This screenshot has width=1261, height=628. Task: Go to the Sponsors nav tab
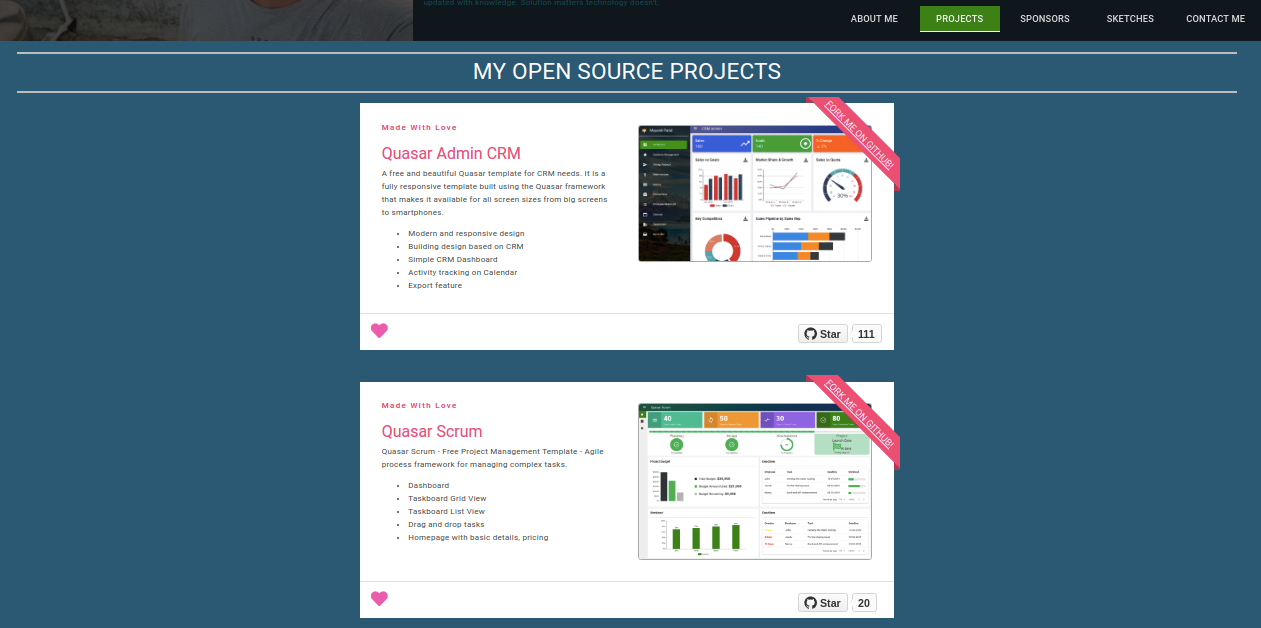coord(1044,19)
